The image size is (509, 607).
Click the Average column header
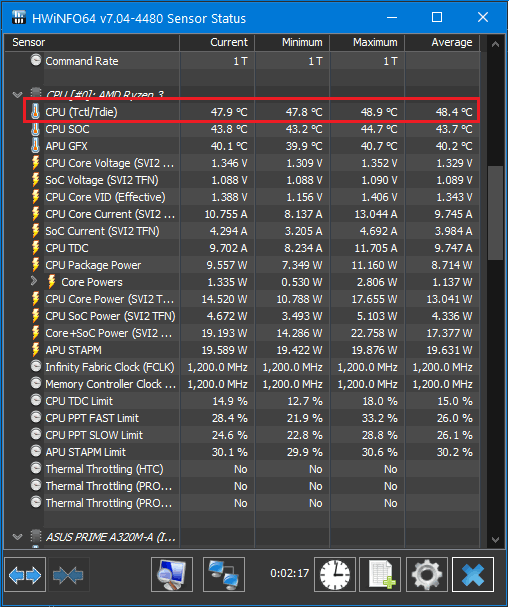point(442,43)
